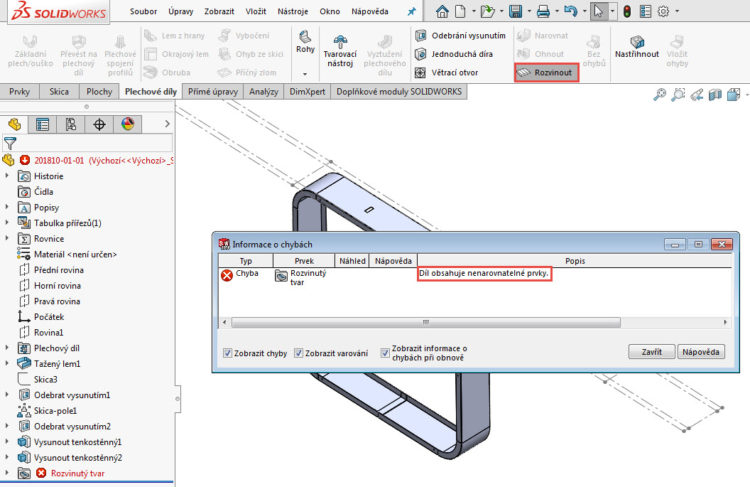Screen dimensions: 750x487
Task: Open the FeatureManager design tree tab icon
Action: pos(14,124)
